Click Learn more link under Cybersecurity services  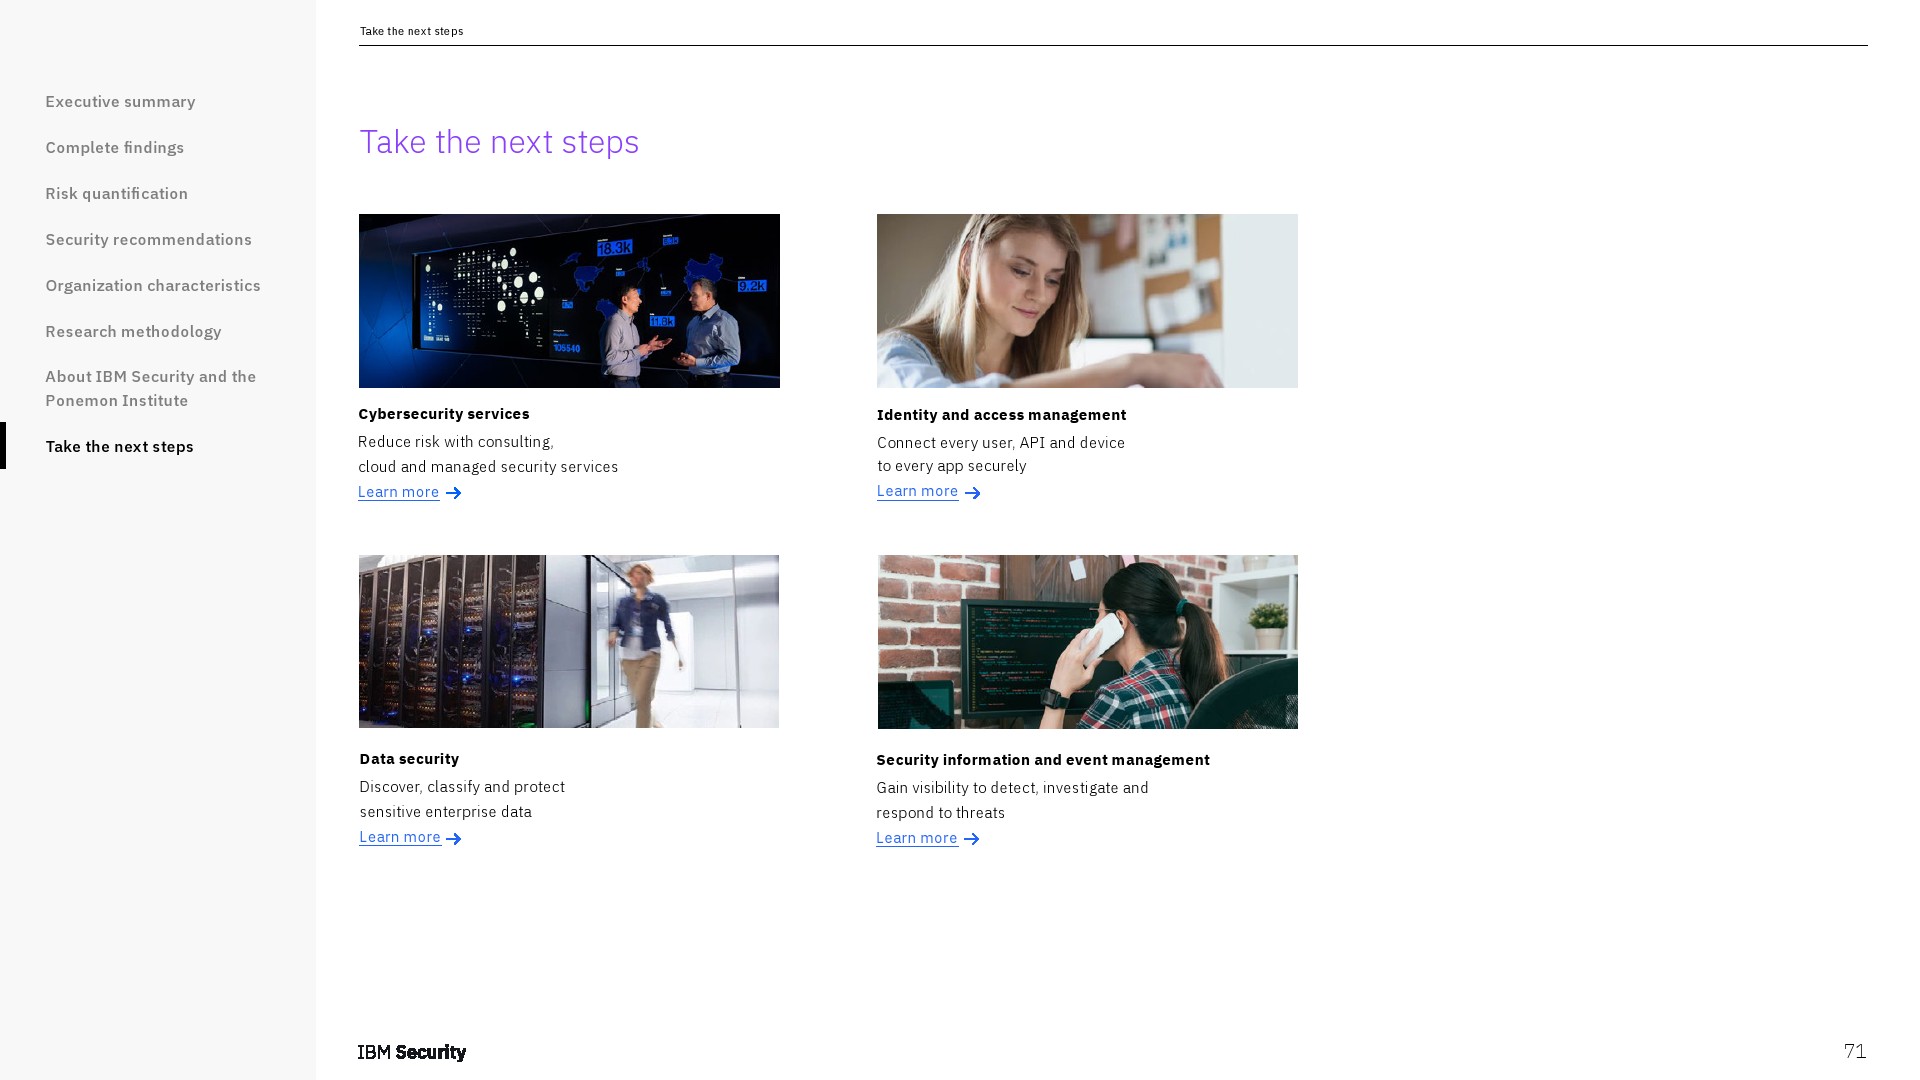point(398,492)
